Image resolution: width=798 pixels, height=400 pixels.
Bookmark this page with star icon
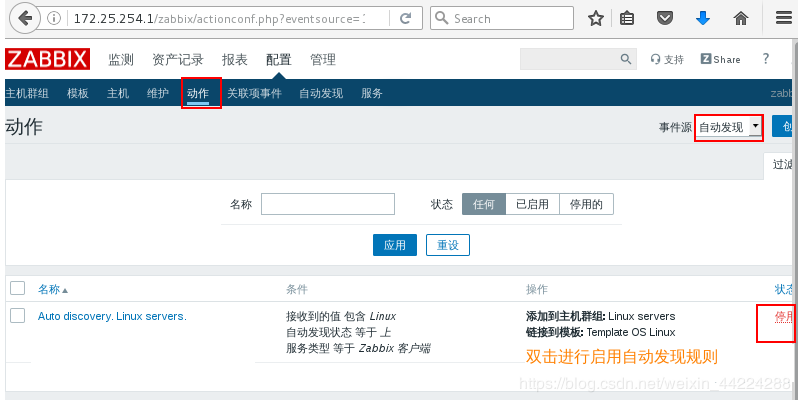pyautogui.click(x=595, y=19)
